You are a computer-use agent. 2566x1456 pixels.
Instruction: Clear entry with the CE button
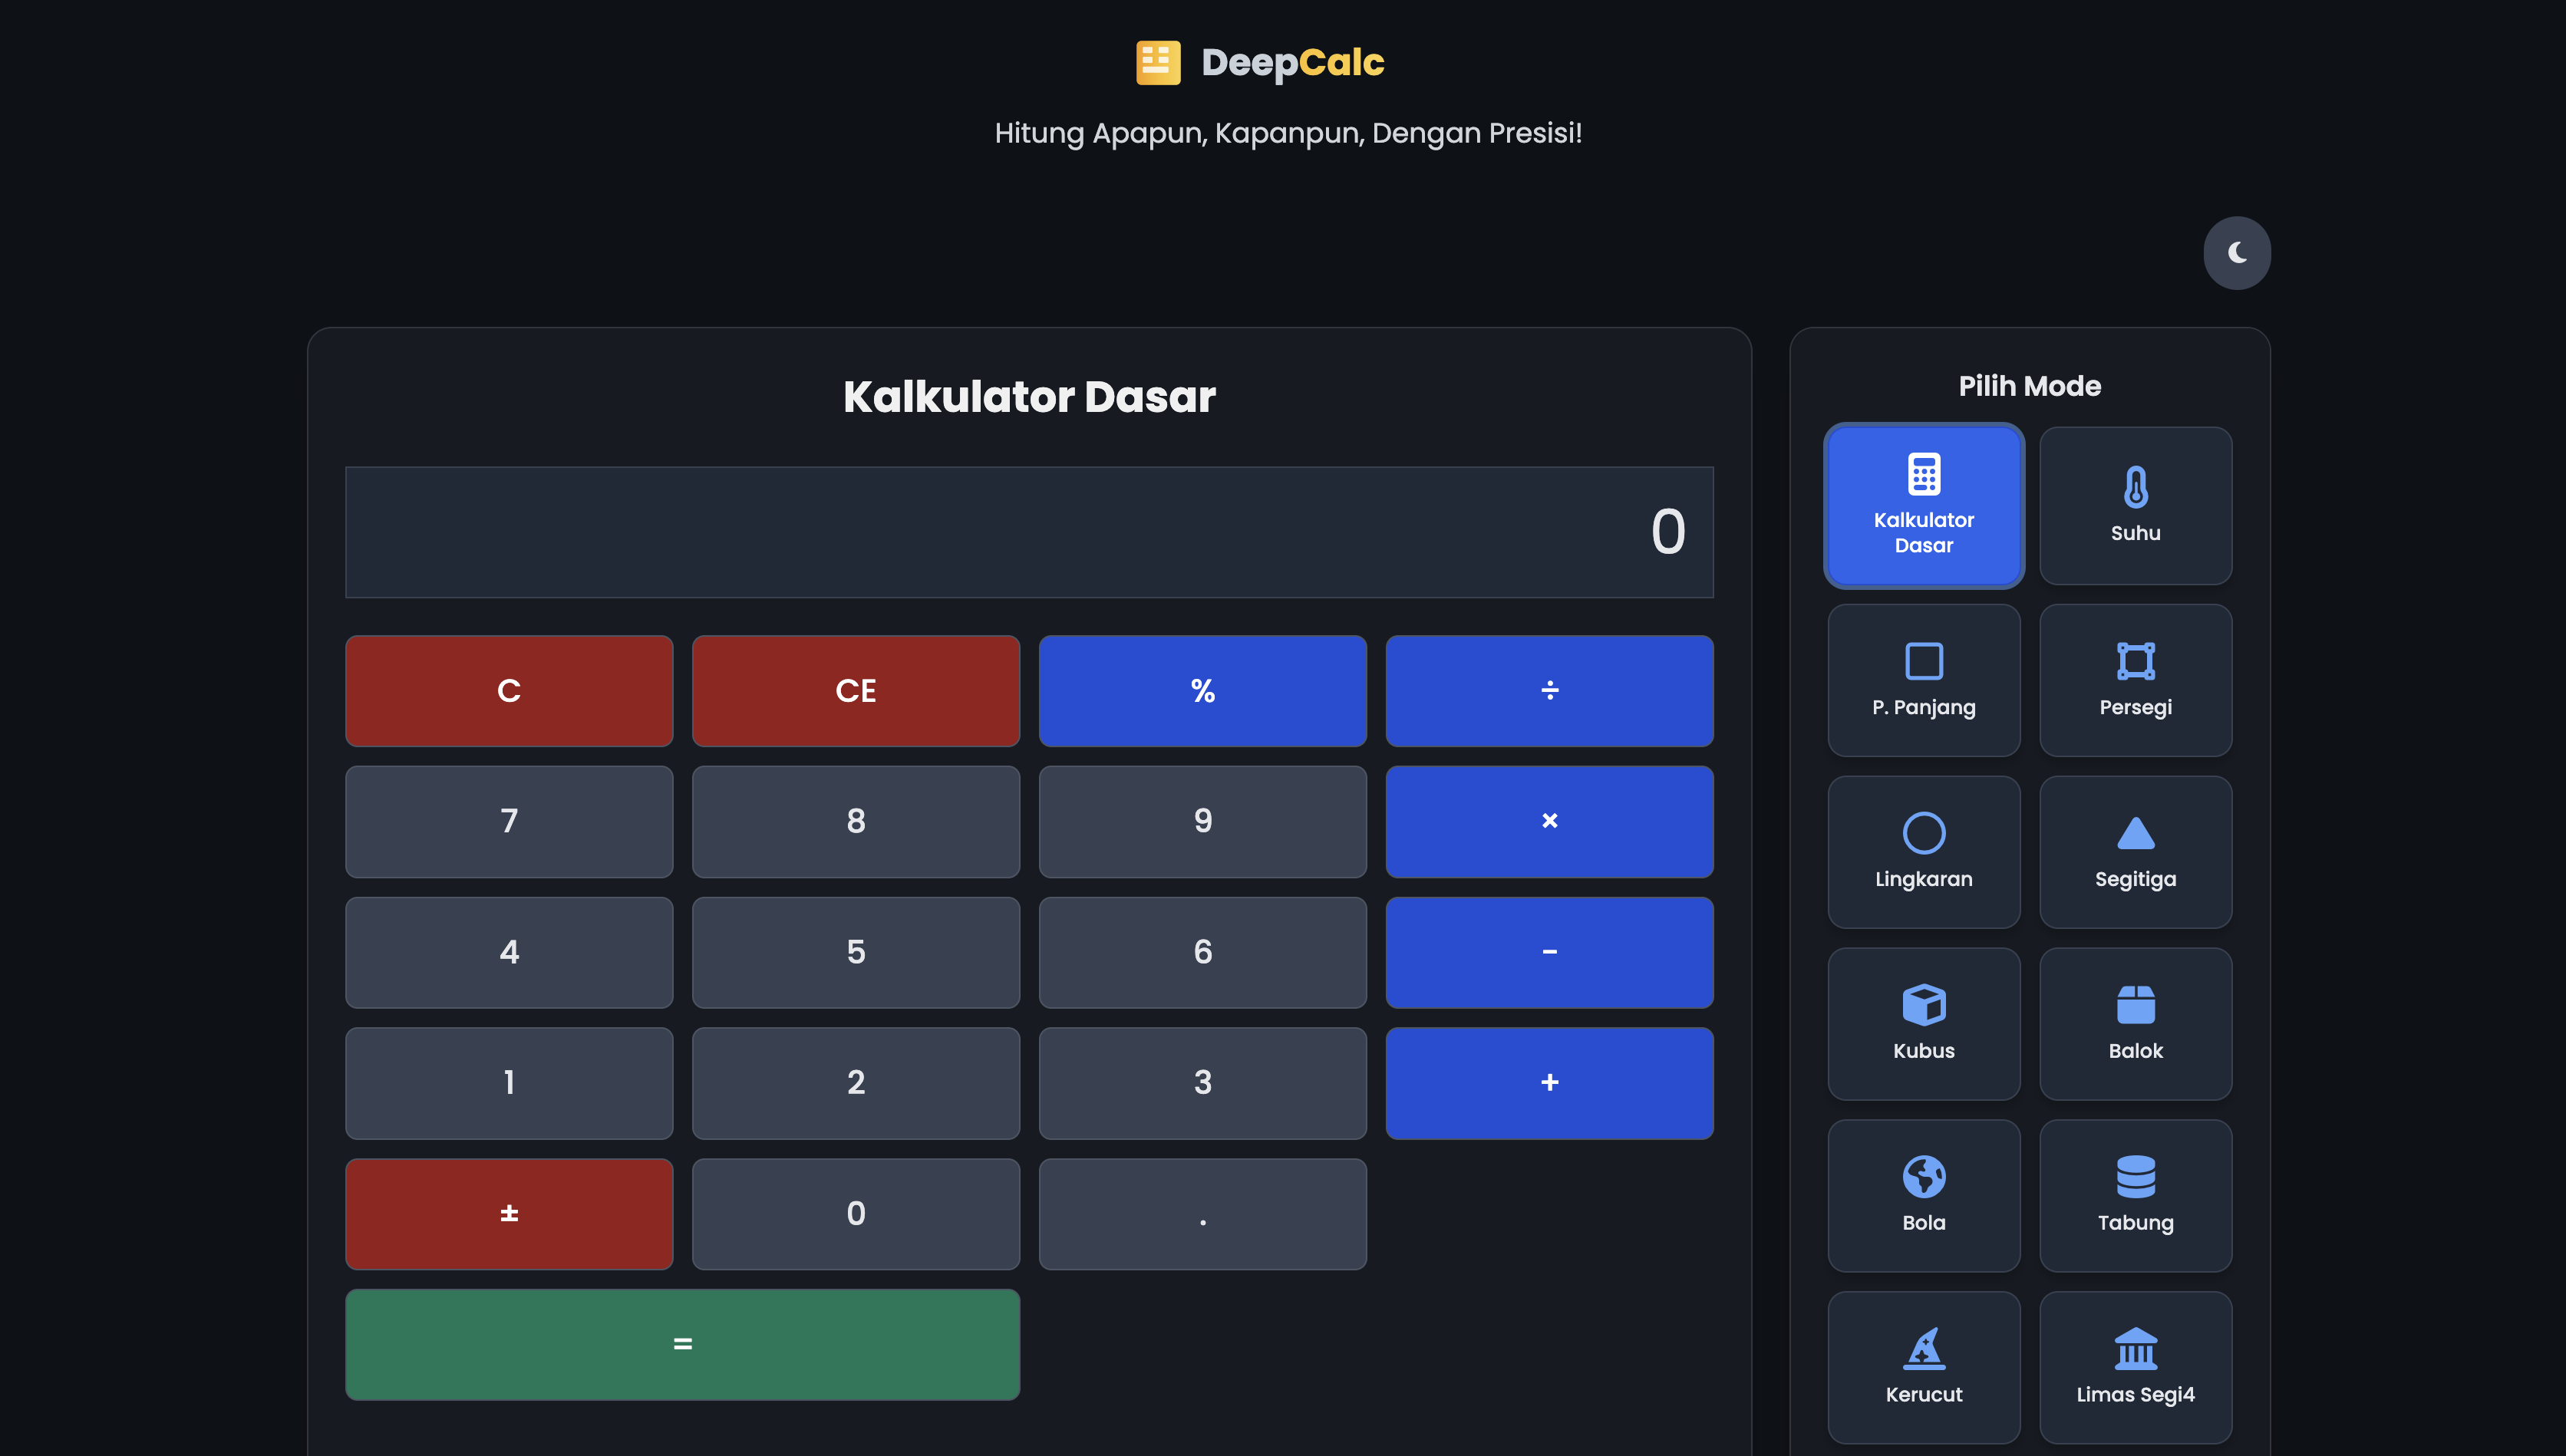[x=856, y=691]
